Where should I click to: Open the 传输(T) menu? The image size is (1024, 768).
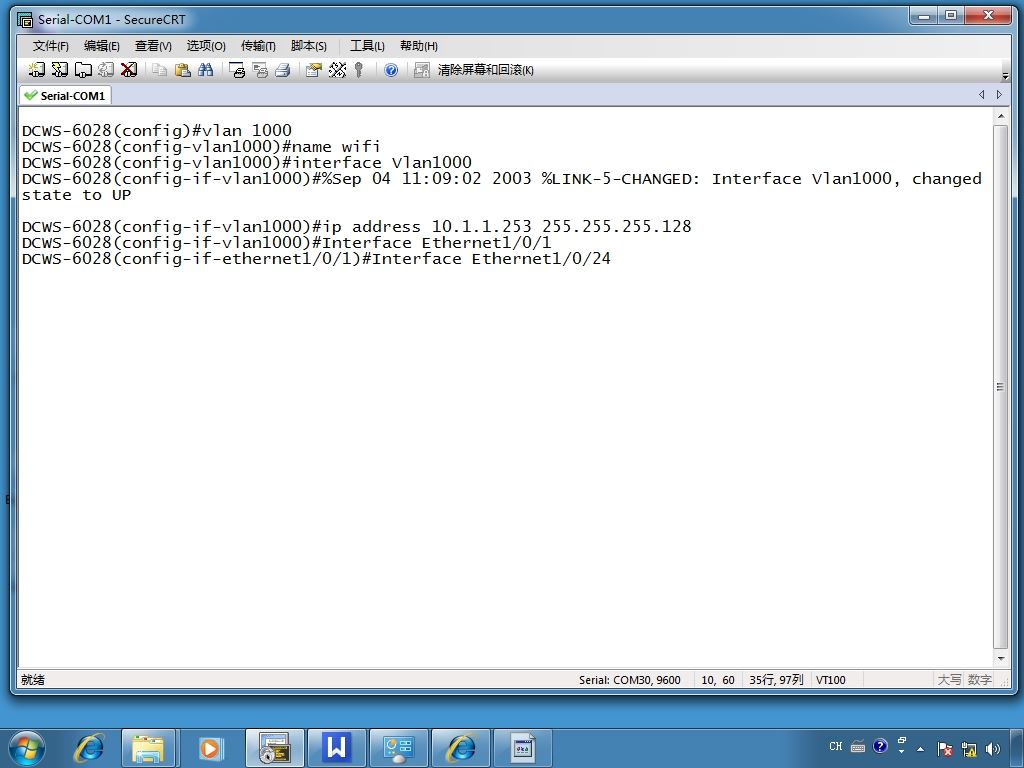[x=258, y=46]
